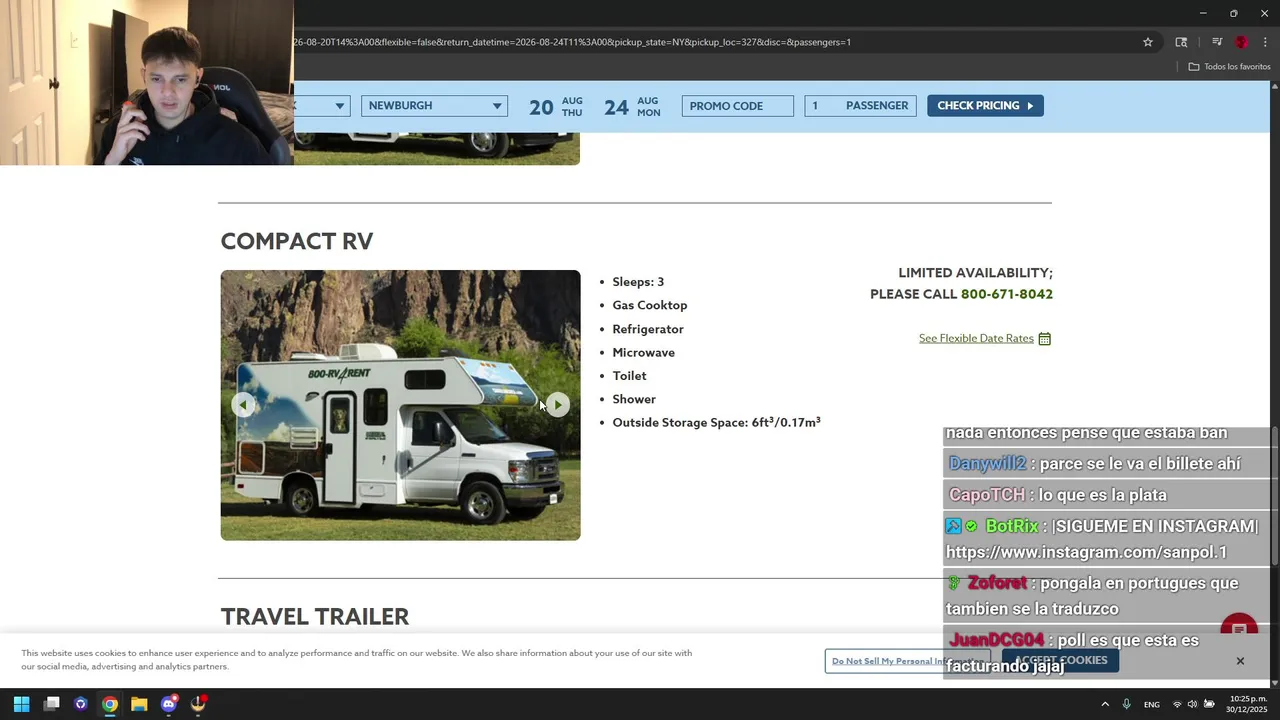Viewport: 1280px width, 720px height.
Task: Switch the ENG input language
Action: tap(1152, 704)
